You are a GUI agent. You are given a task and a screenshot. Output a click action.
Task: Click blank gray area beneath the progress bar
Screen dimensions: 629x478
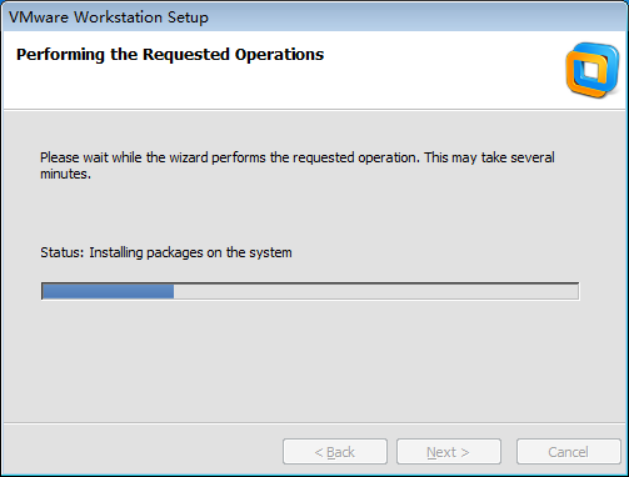[x=310, y=361]
